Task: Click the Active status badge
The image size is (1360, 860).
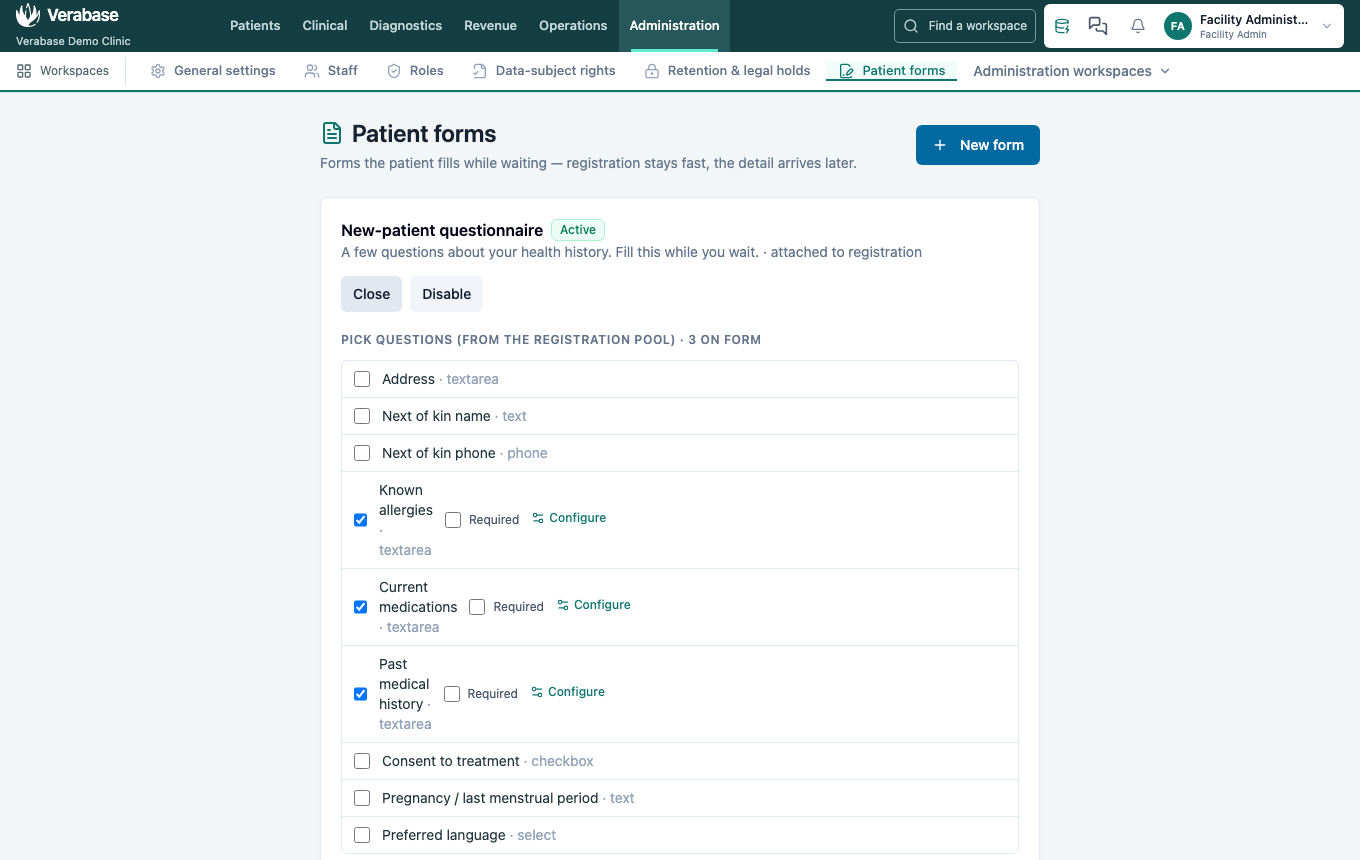Action: 578,230
